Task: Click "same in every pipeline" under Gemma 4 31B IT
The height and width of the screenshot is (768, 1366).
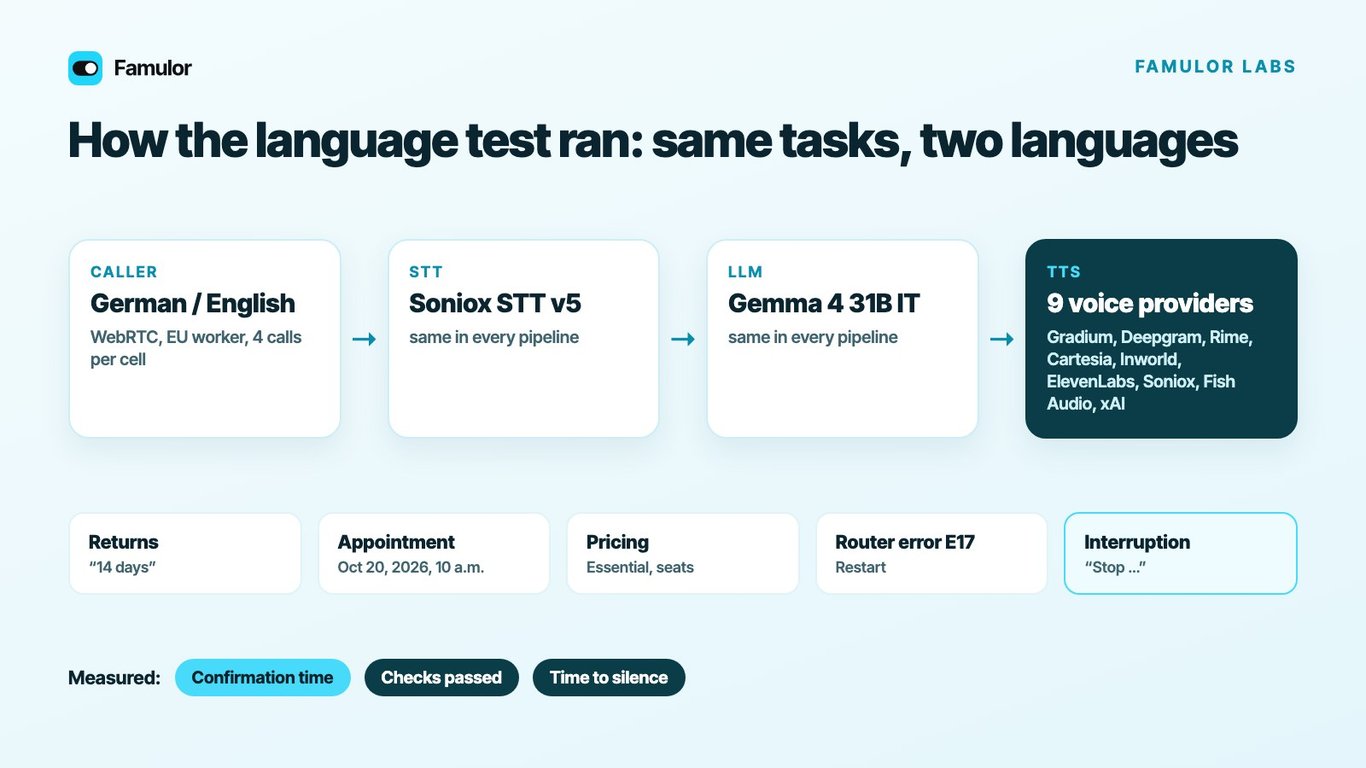Action: point(813,337)
